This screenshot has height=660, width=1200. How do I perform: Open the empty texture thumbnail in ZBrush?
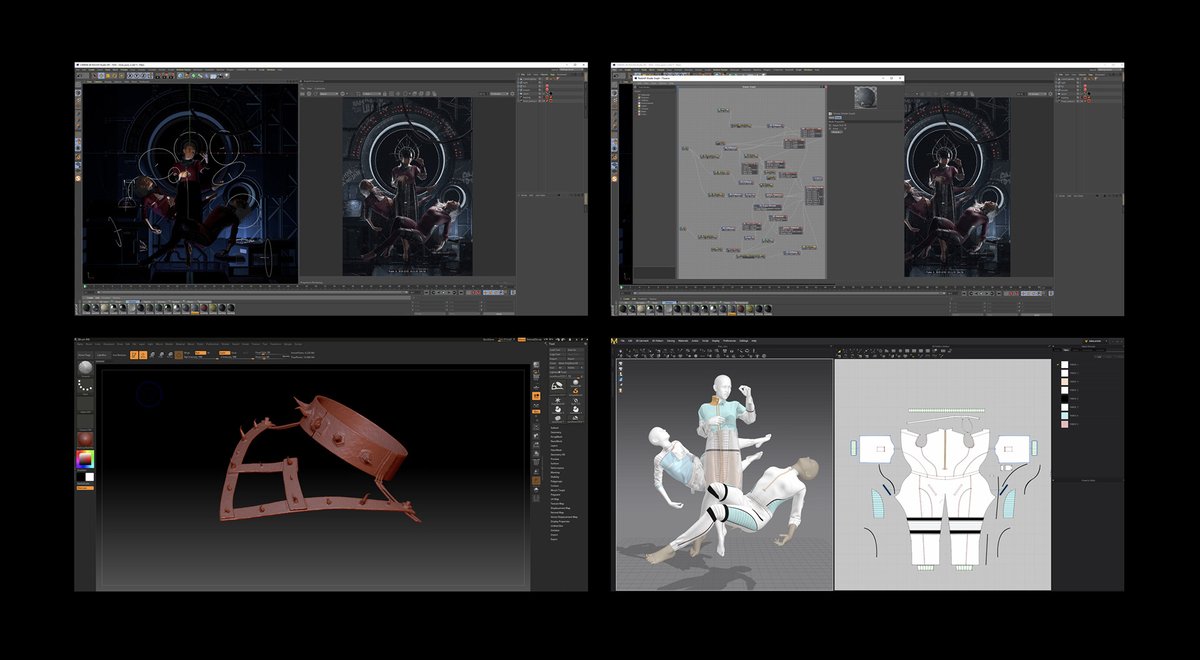85,422
